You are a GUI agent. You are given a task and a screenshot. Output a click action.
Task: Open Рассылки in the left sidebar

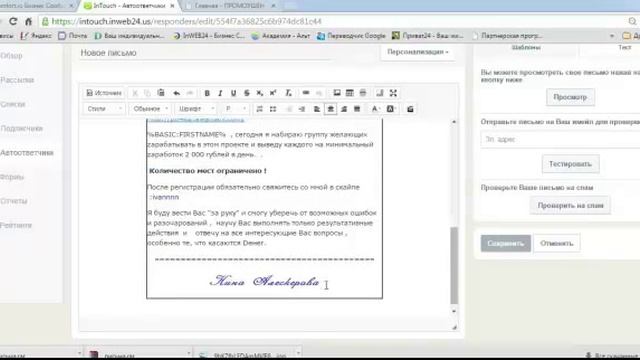pyautogui.click(x=17, y=80)
